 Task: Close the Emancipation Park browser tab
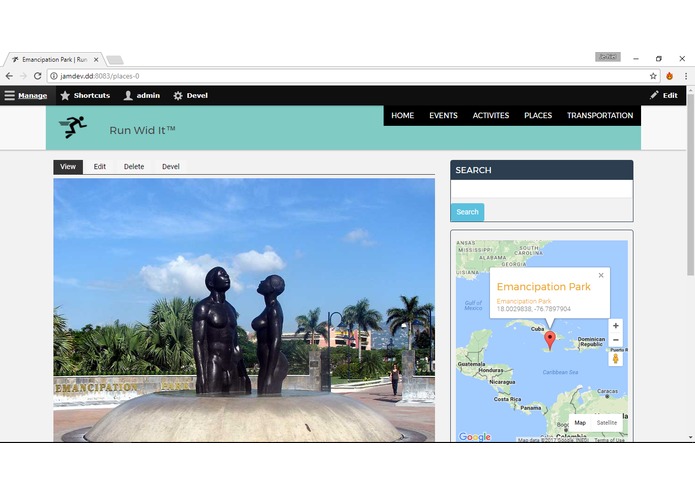(x=96, y=59)
